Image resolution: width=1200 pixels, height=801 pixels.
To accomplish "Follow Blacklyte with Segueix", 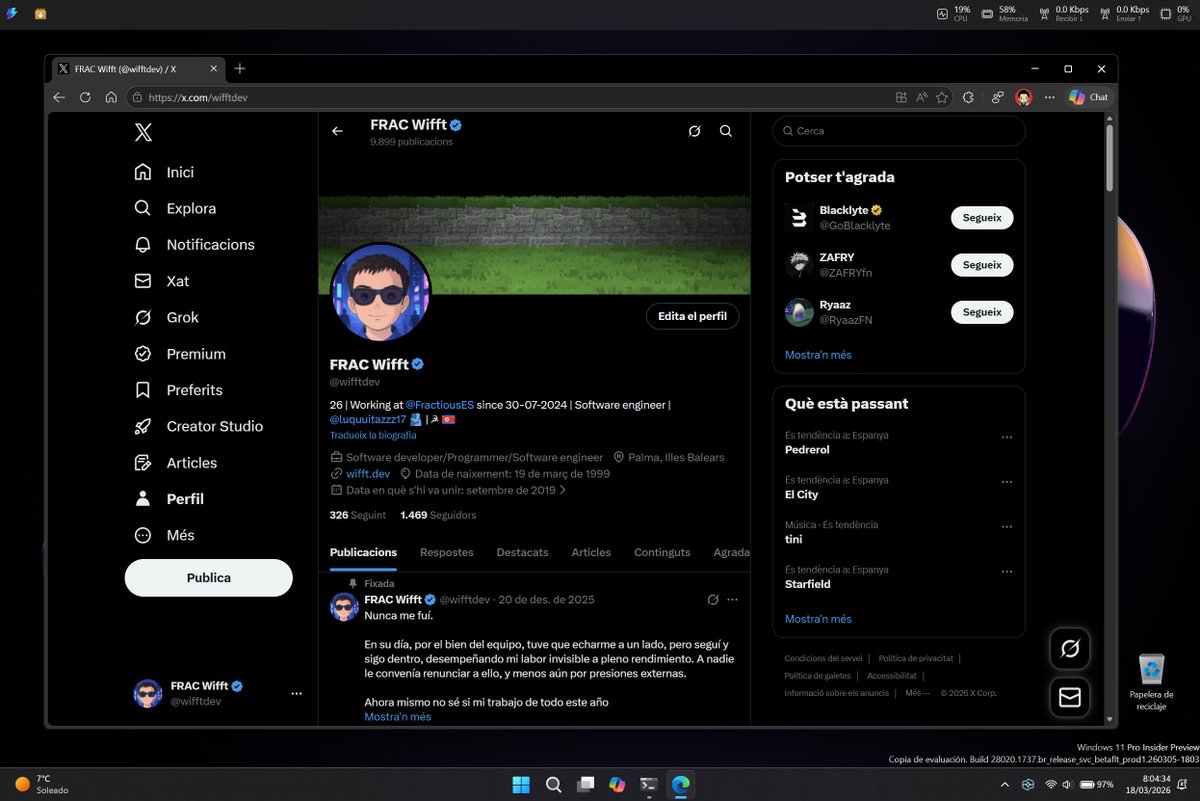I will pyautogui.click(x=982, y=218).
